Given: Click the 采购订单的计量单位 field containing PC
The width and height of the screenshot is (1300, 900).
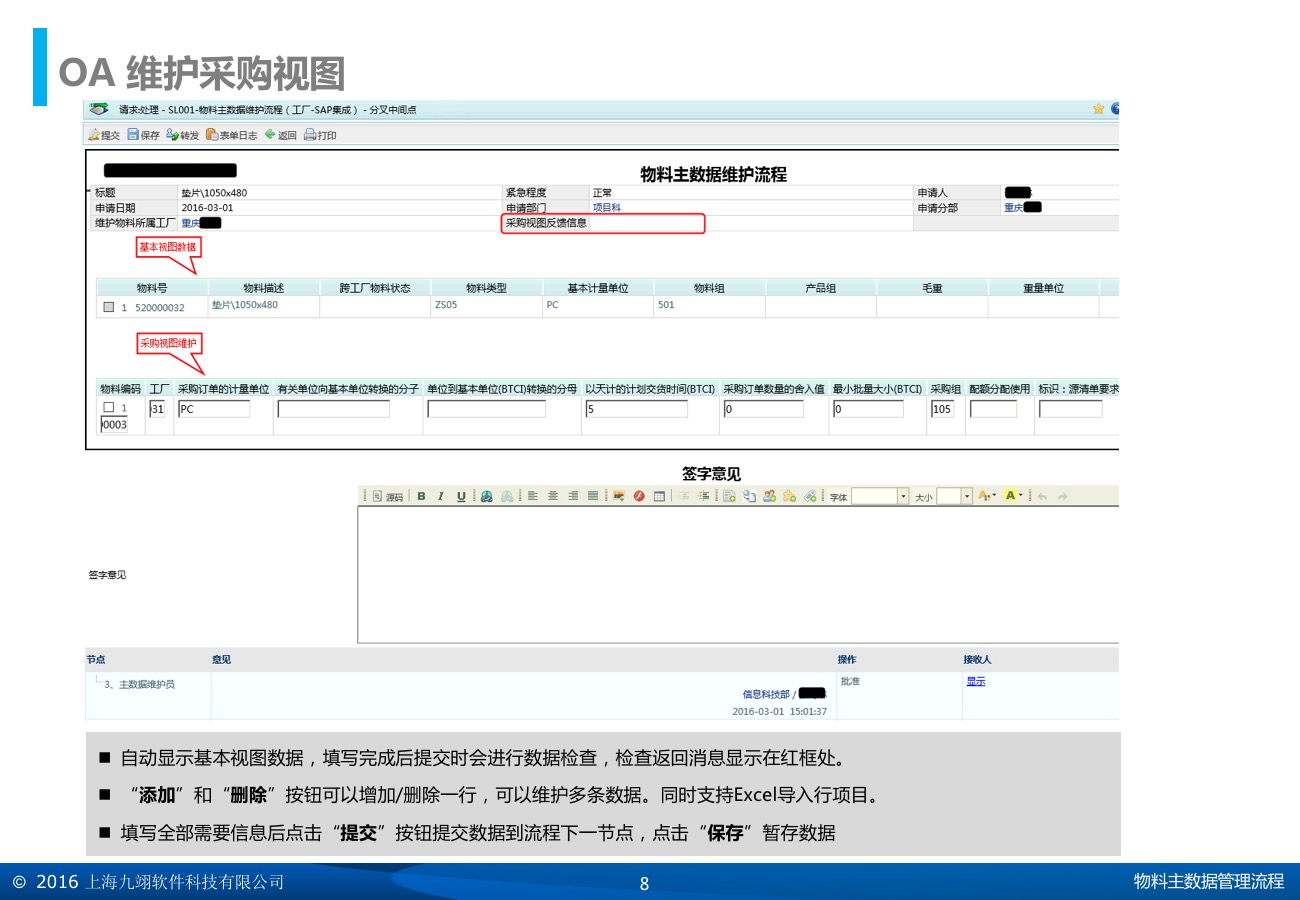Looking at the screenshot, I should coord(214,409).
